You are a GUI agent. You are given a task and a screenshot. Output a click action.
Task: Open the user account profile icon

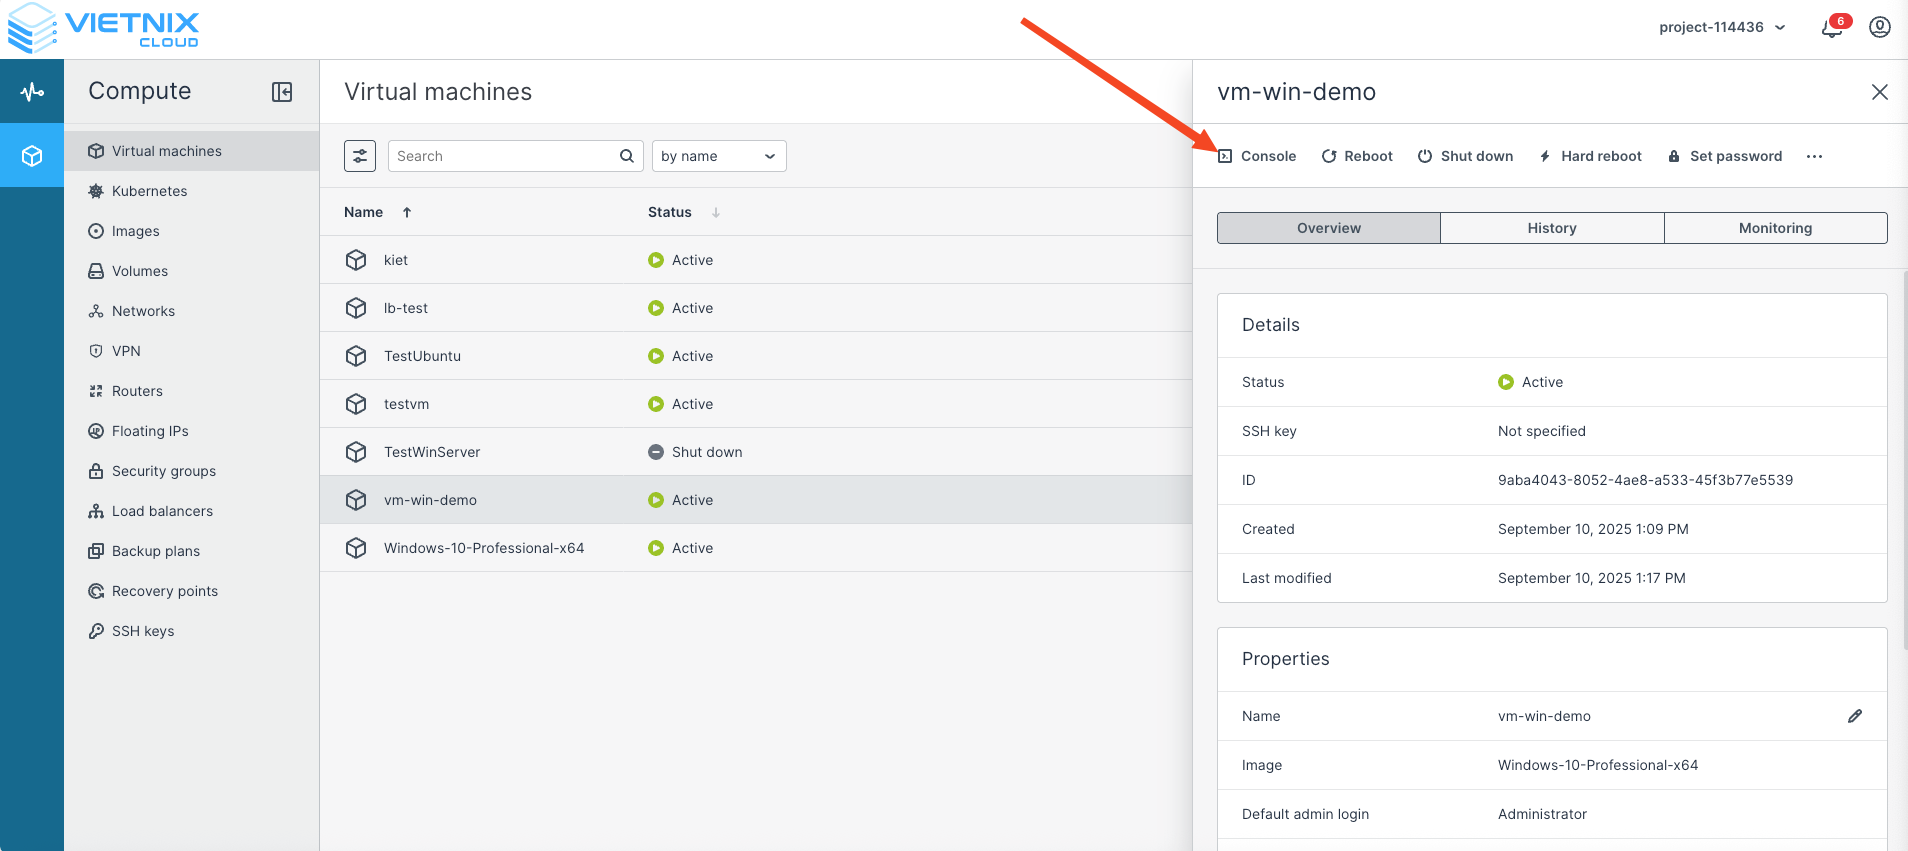[1880, 27]
